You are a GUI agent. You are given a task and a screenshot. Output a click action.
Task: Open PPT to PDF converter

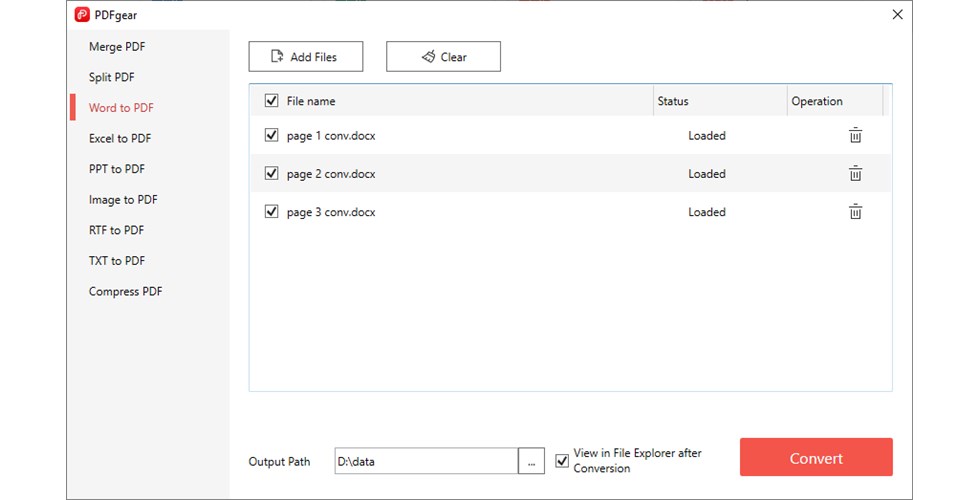click(117, 169)
